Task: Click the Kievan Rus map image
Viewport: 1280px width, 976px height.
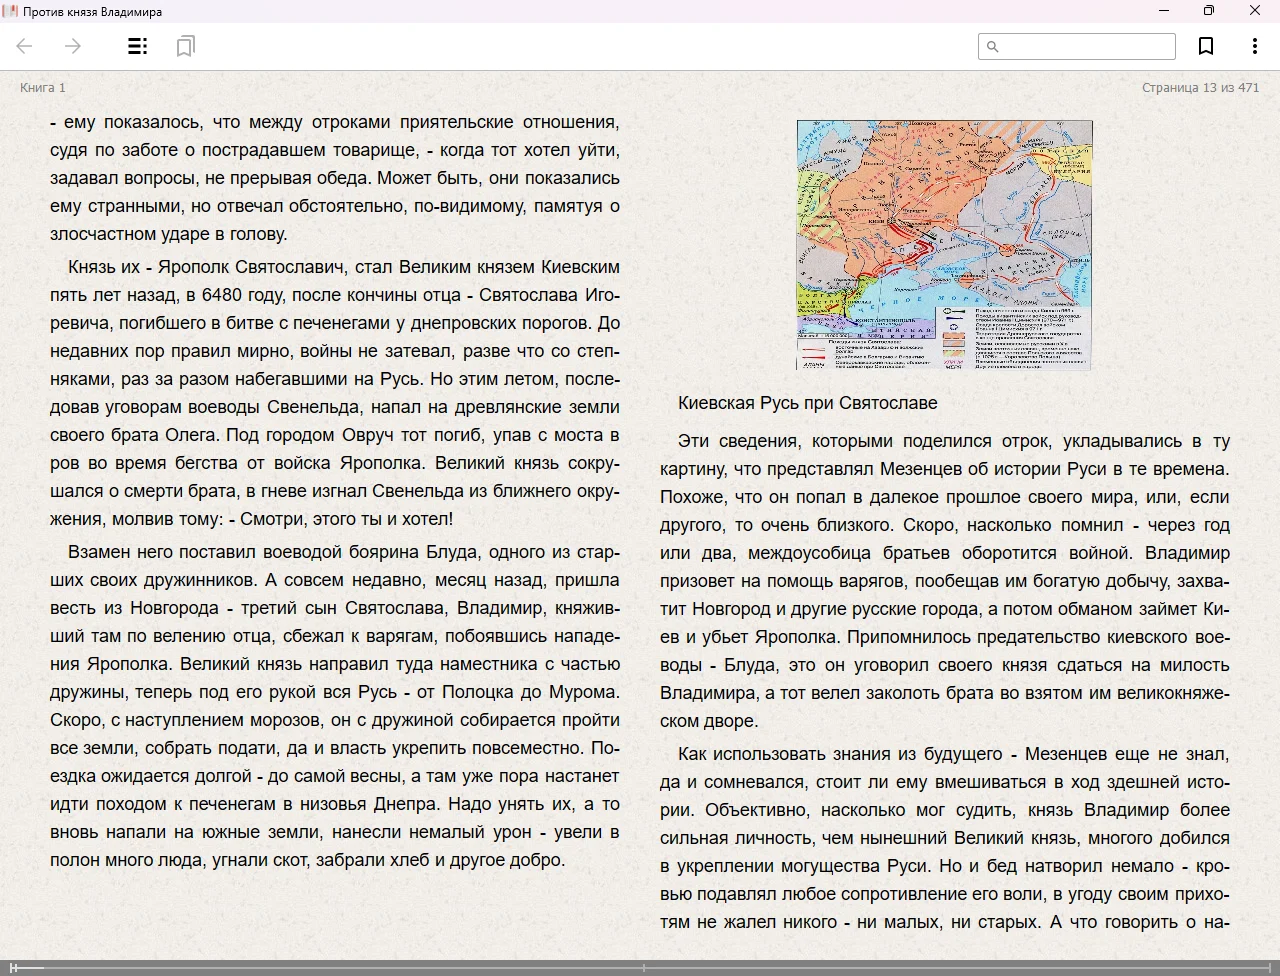Action: pyautogui.click(x=944, y=245)
